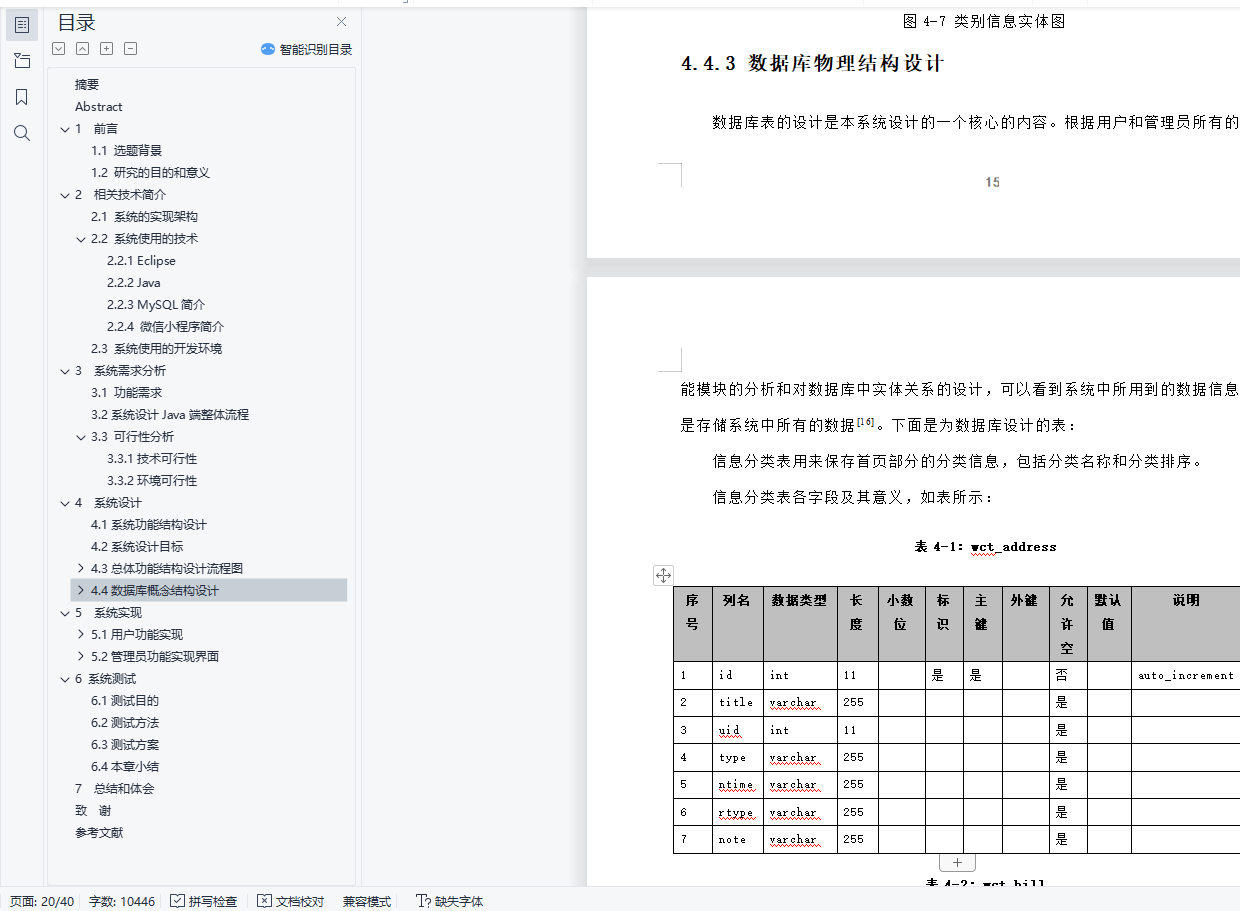Open the bookmark sidebar icon
The width and height of the screenshot is (1240, 911).
click(22, 97)
